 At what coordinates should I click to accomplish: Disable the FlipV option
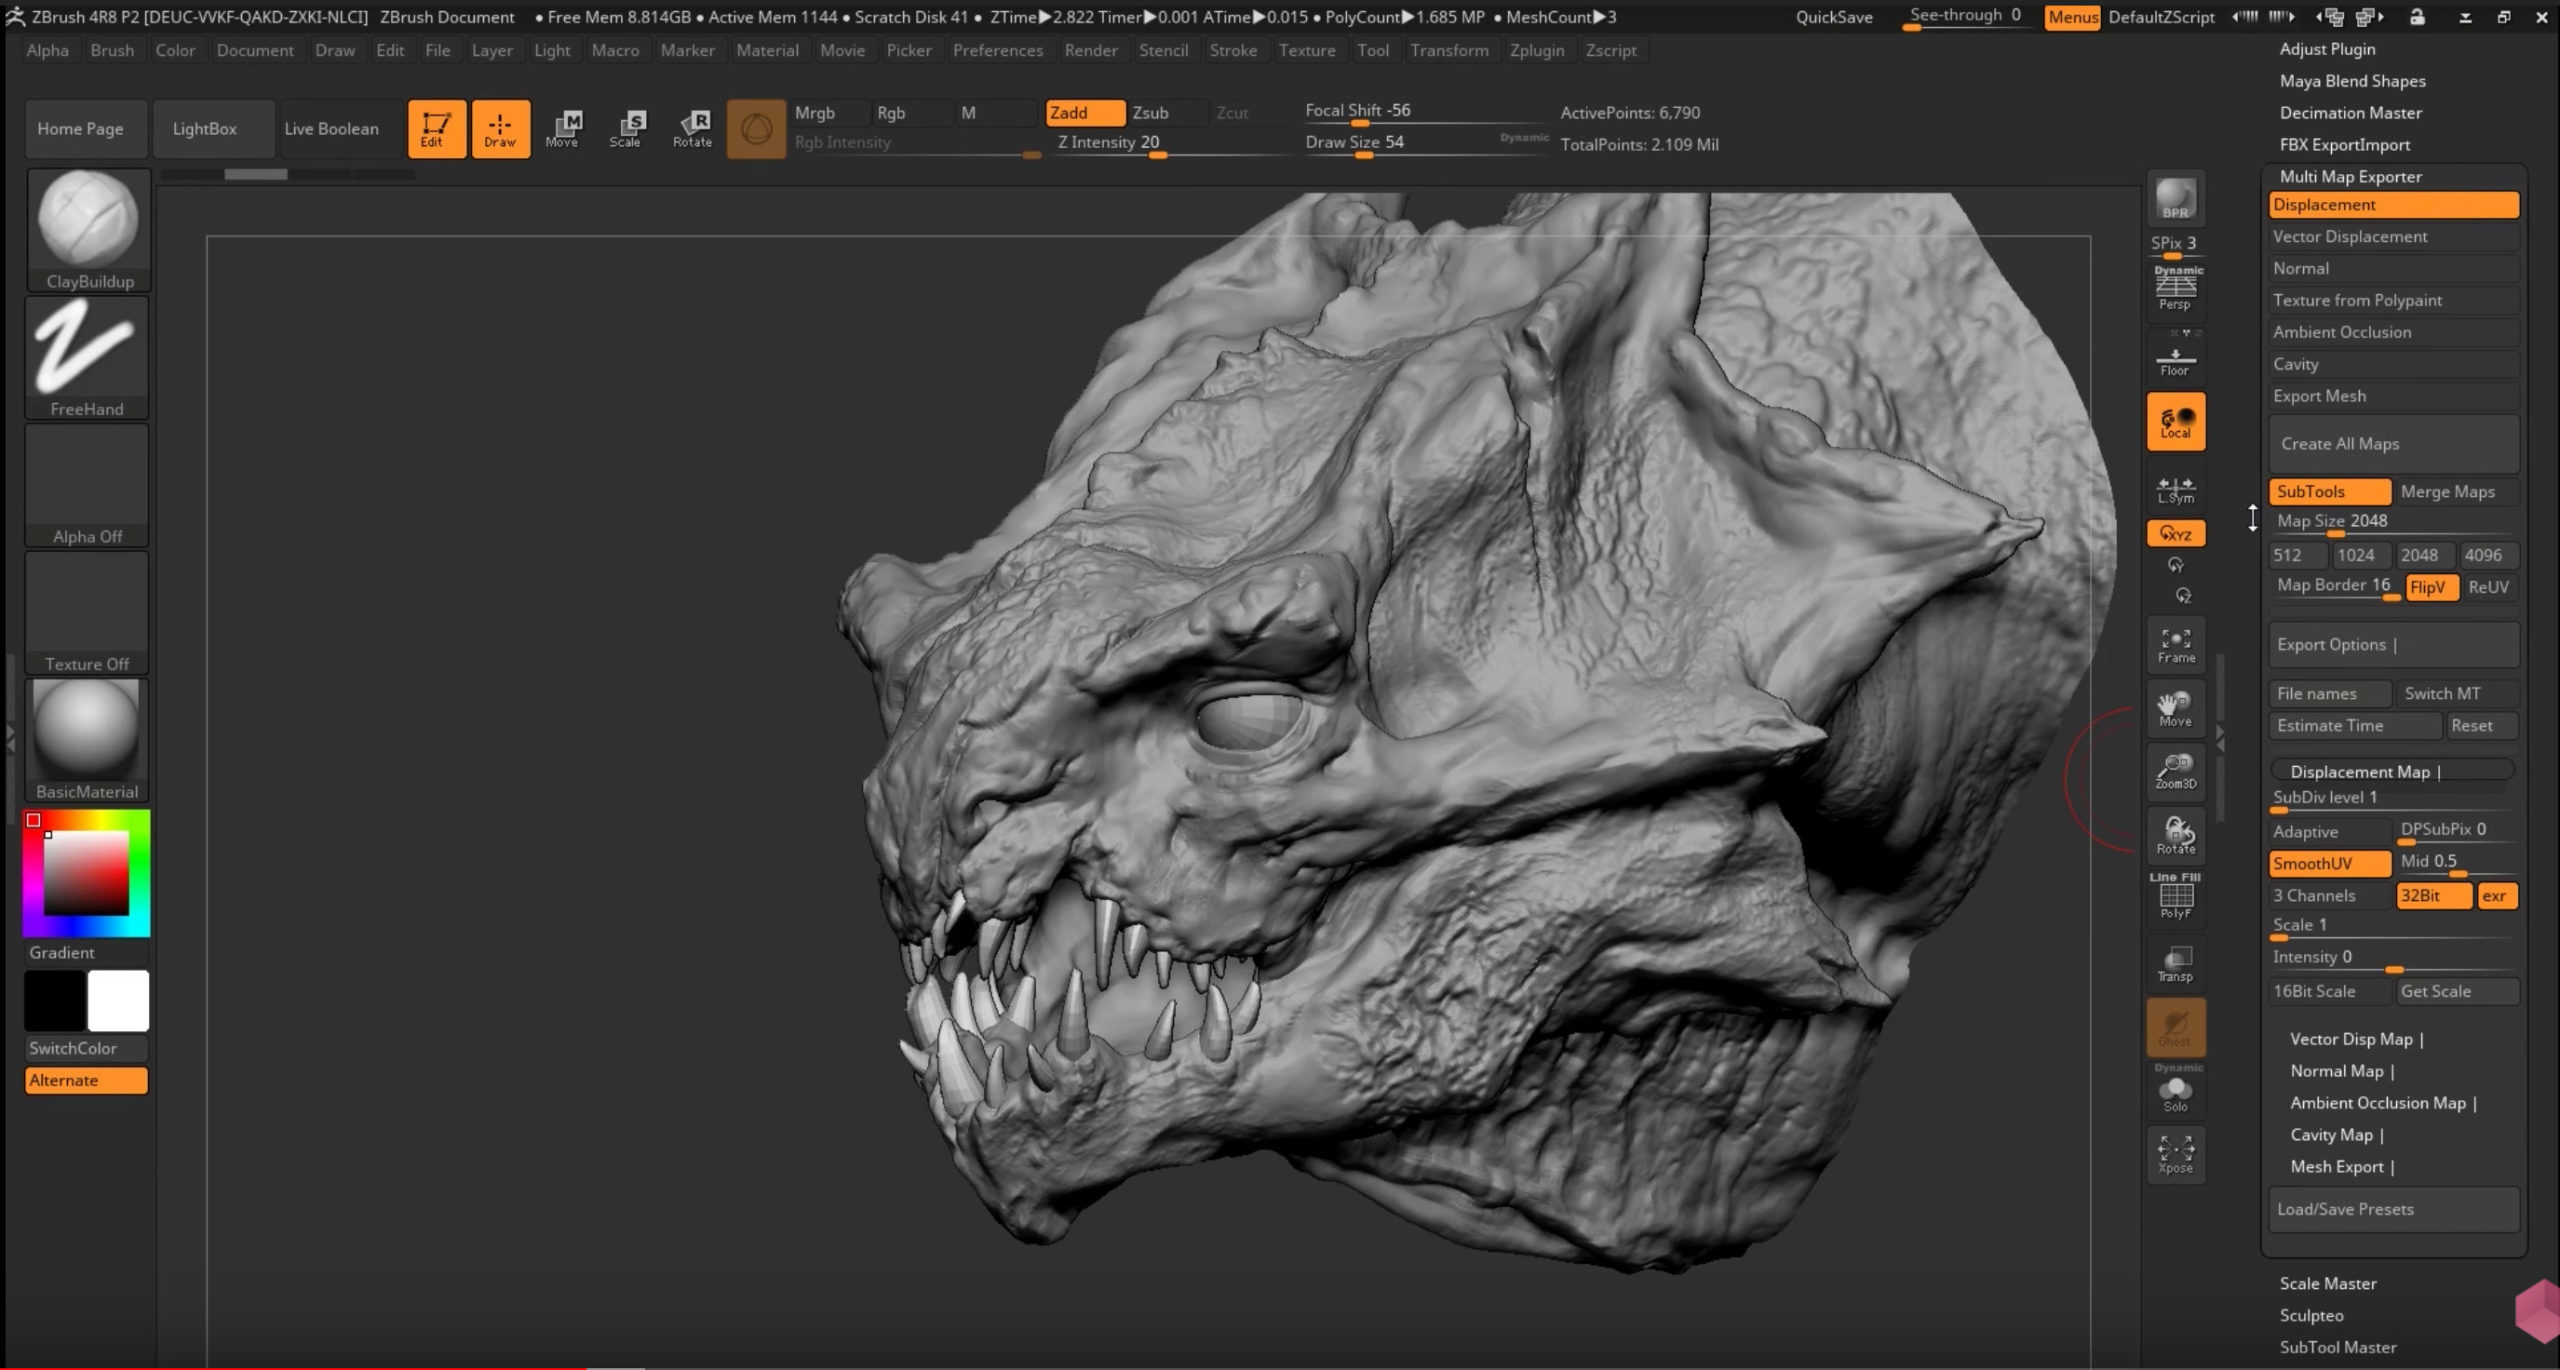[2430, 587]
